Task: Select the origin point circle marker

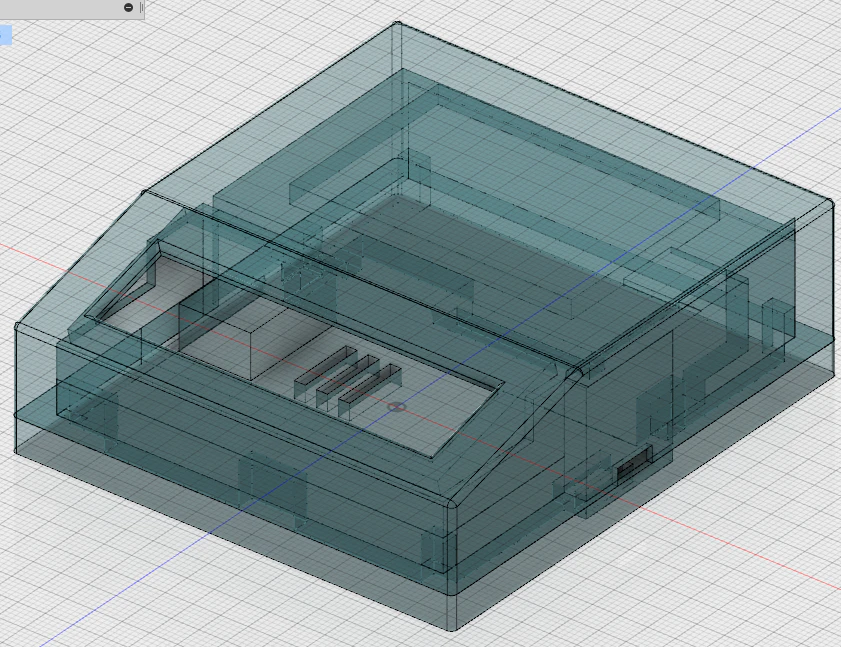Action: 396,407
